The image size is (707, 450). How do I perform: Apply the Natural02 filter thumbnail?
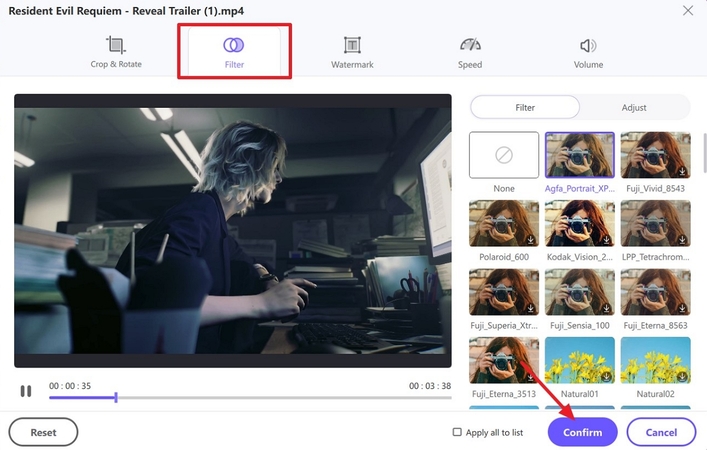(x=655, y=360)
